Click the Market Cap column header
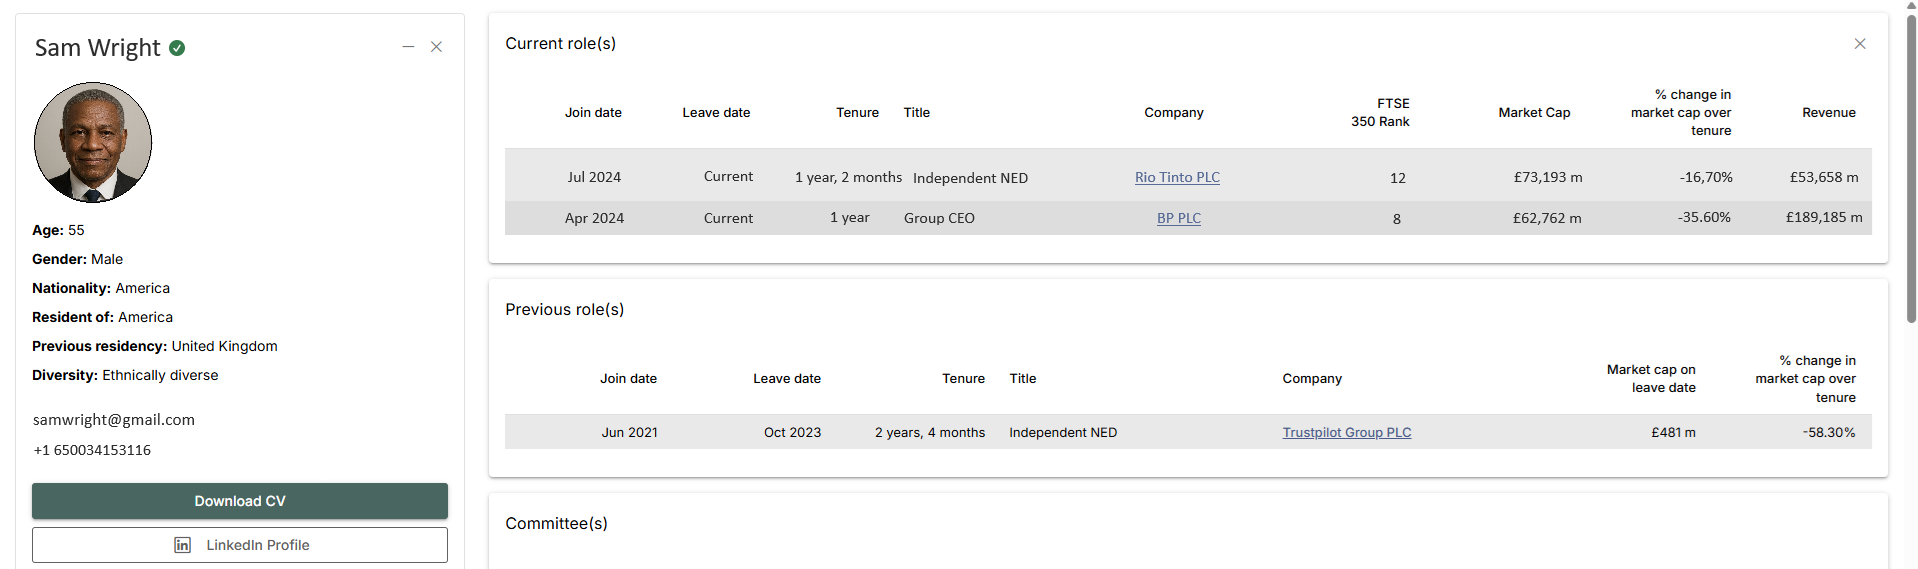Viewport: 1918px width, 569px height. [x=1534, y=113]
